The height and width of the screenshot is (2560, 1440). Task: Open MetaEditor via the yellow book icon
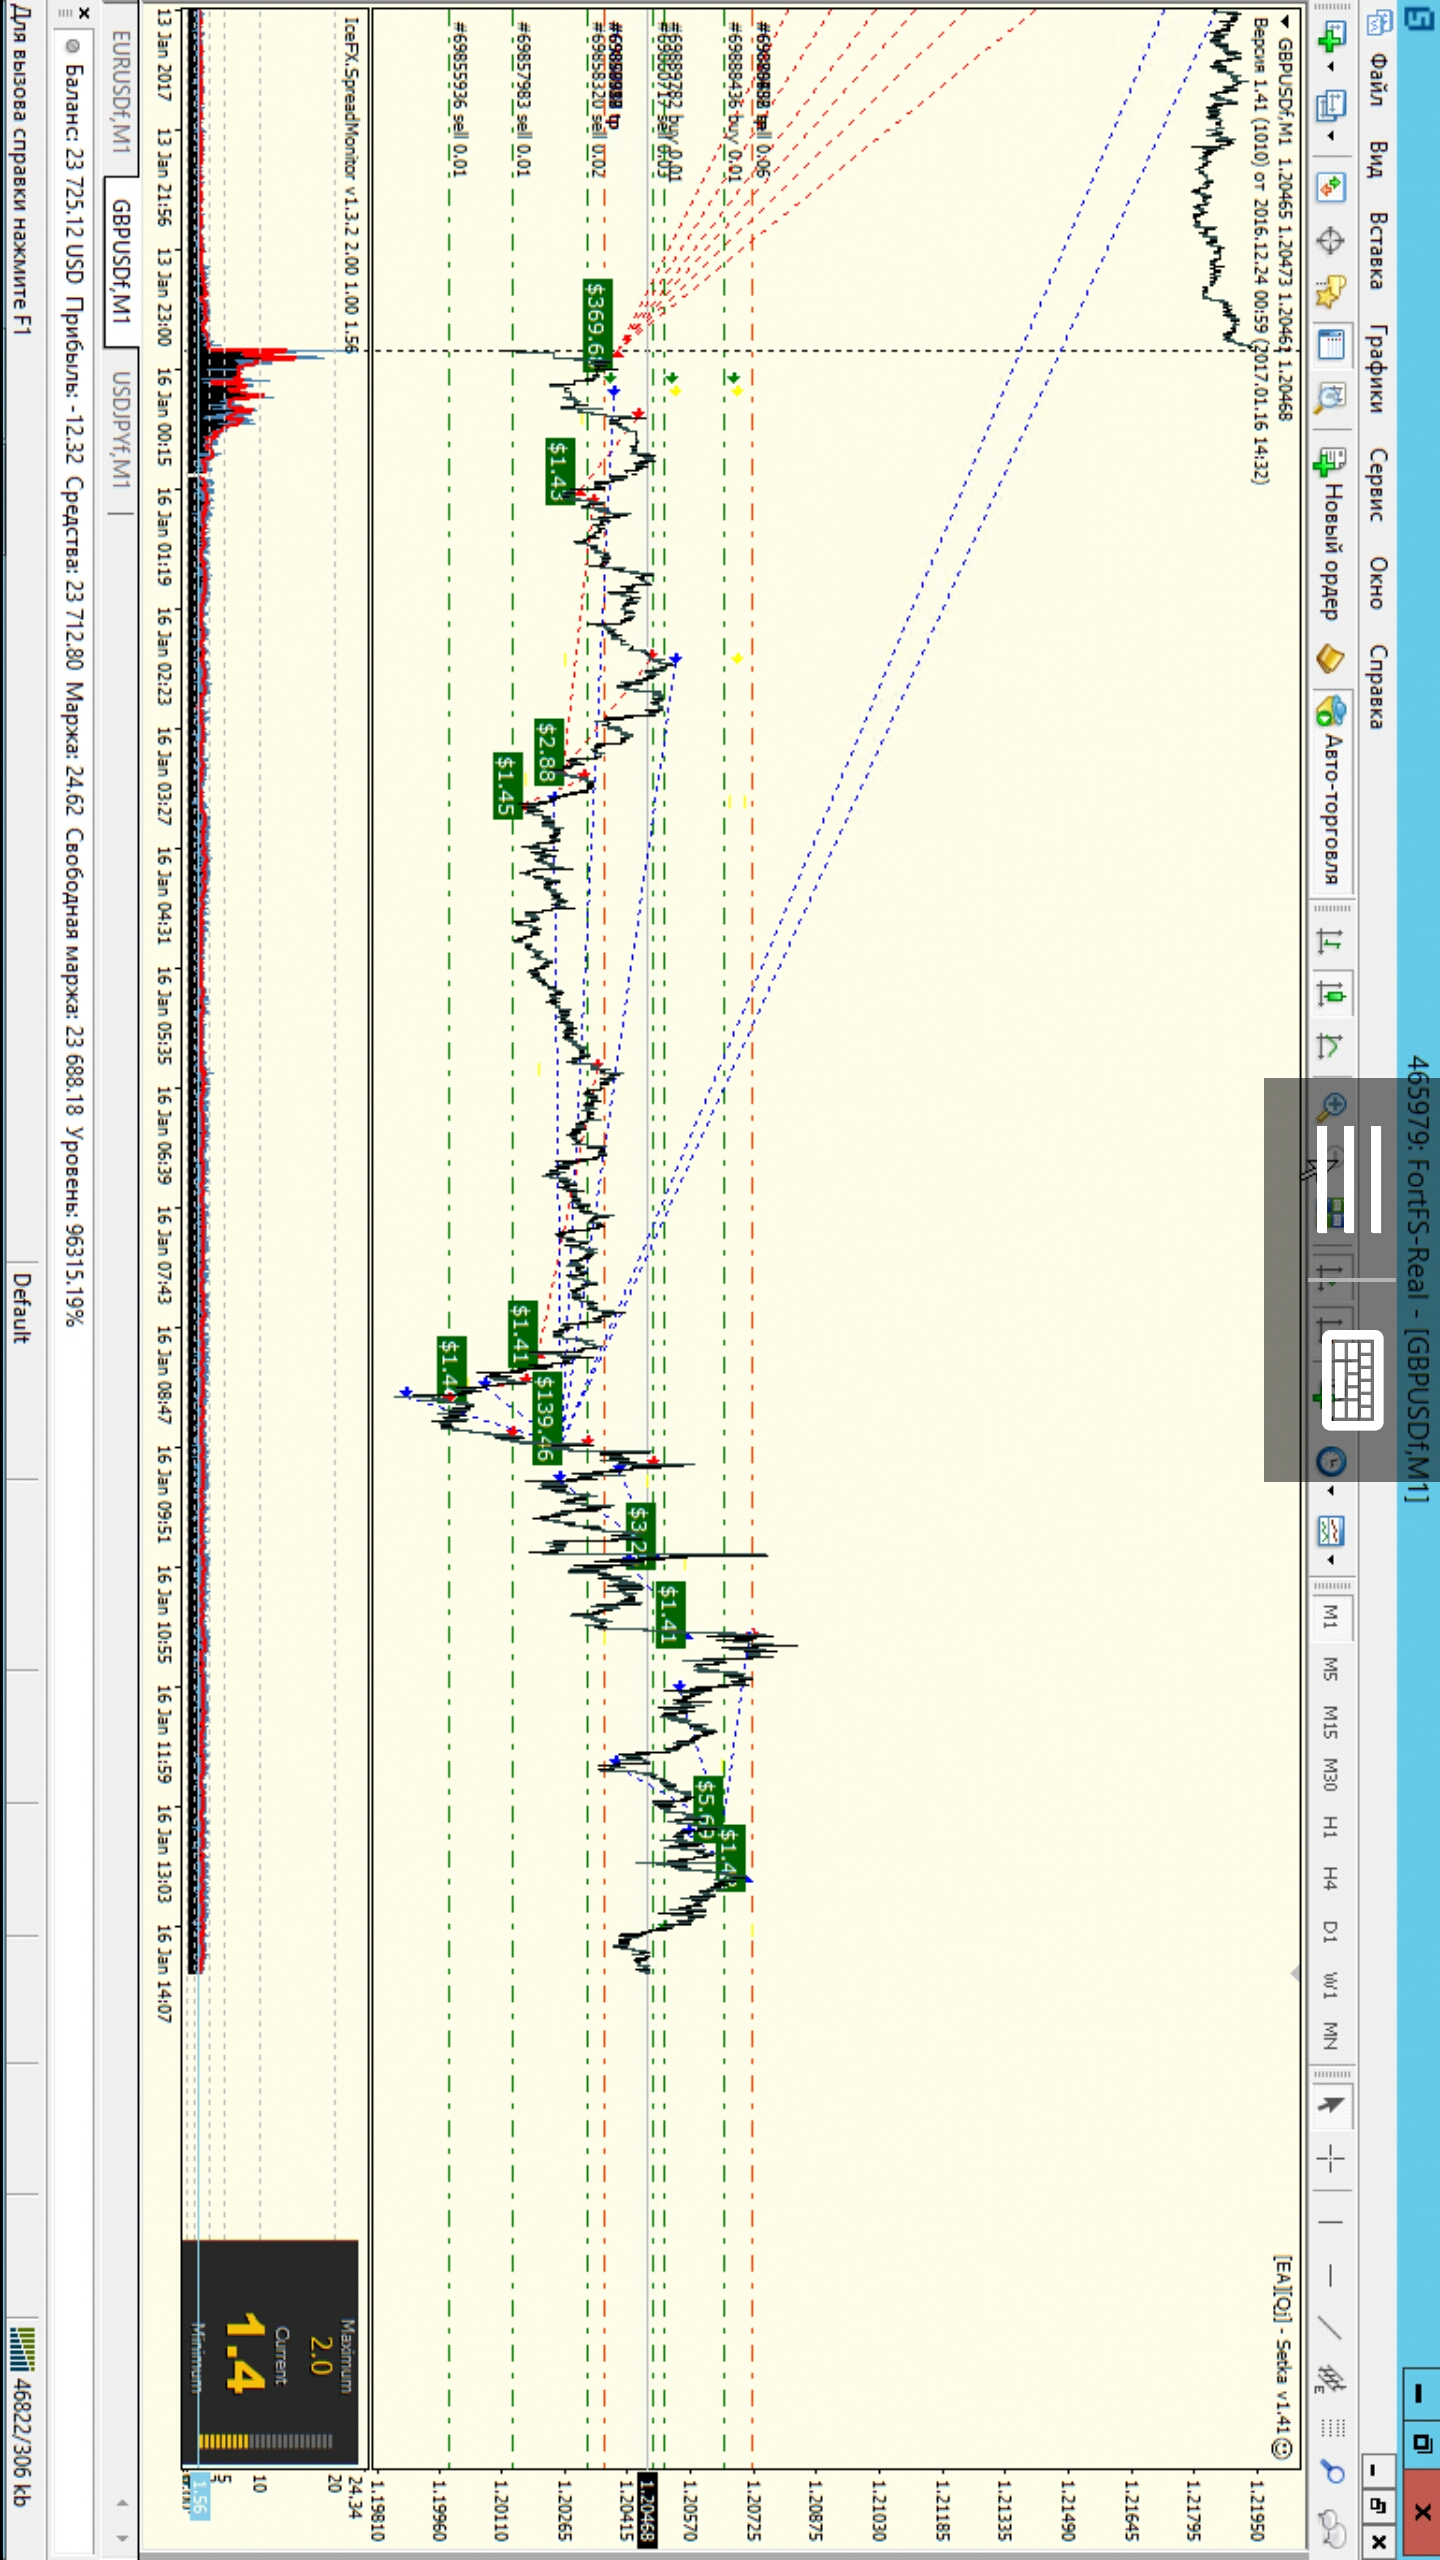coord(1331,659)
